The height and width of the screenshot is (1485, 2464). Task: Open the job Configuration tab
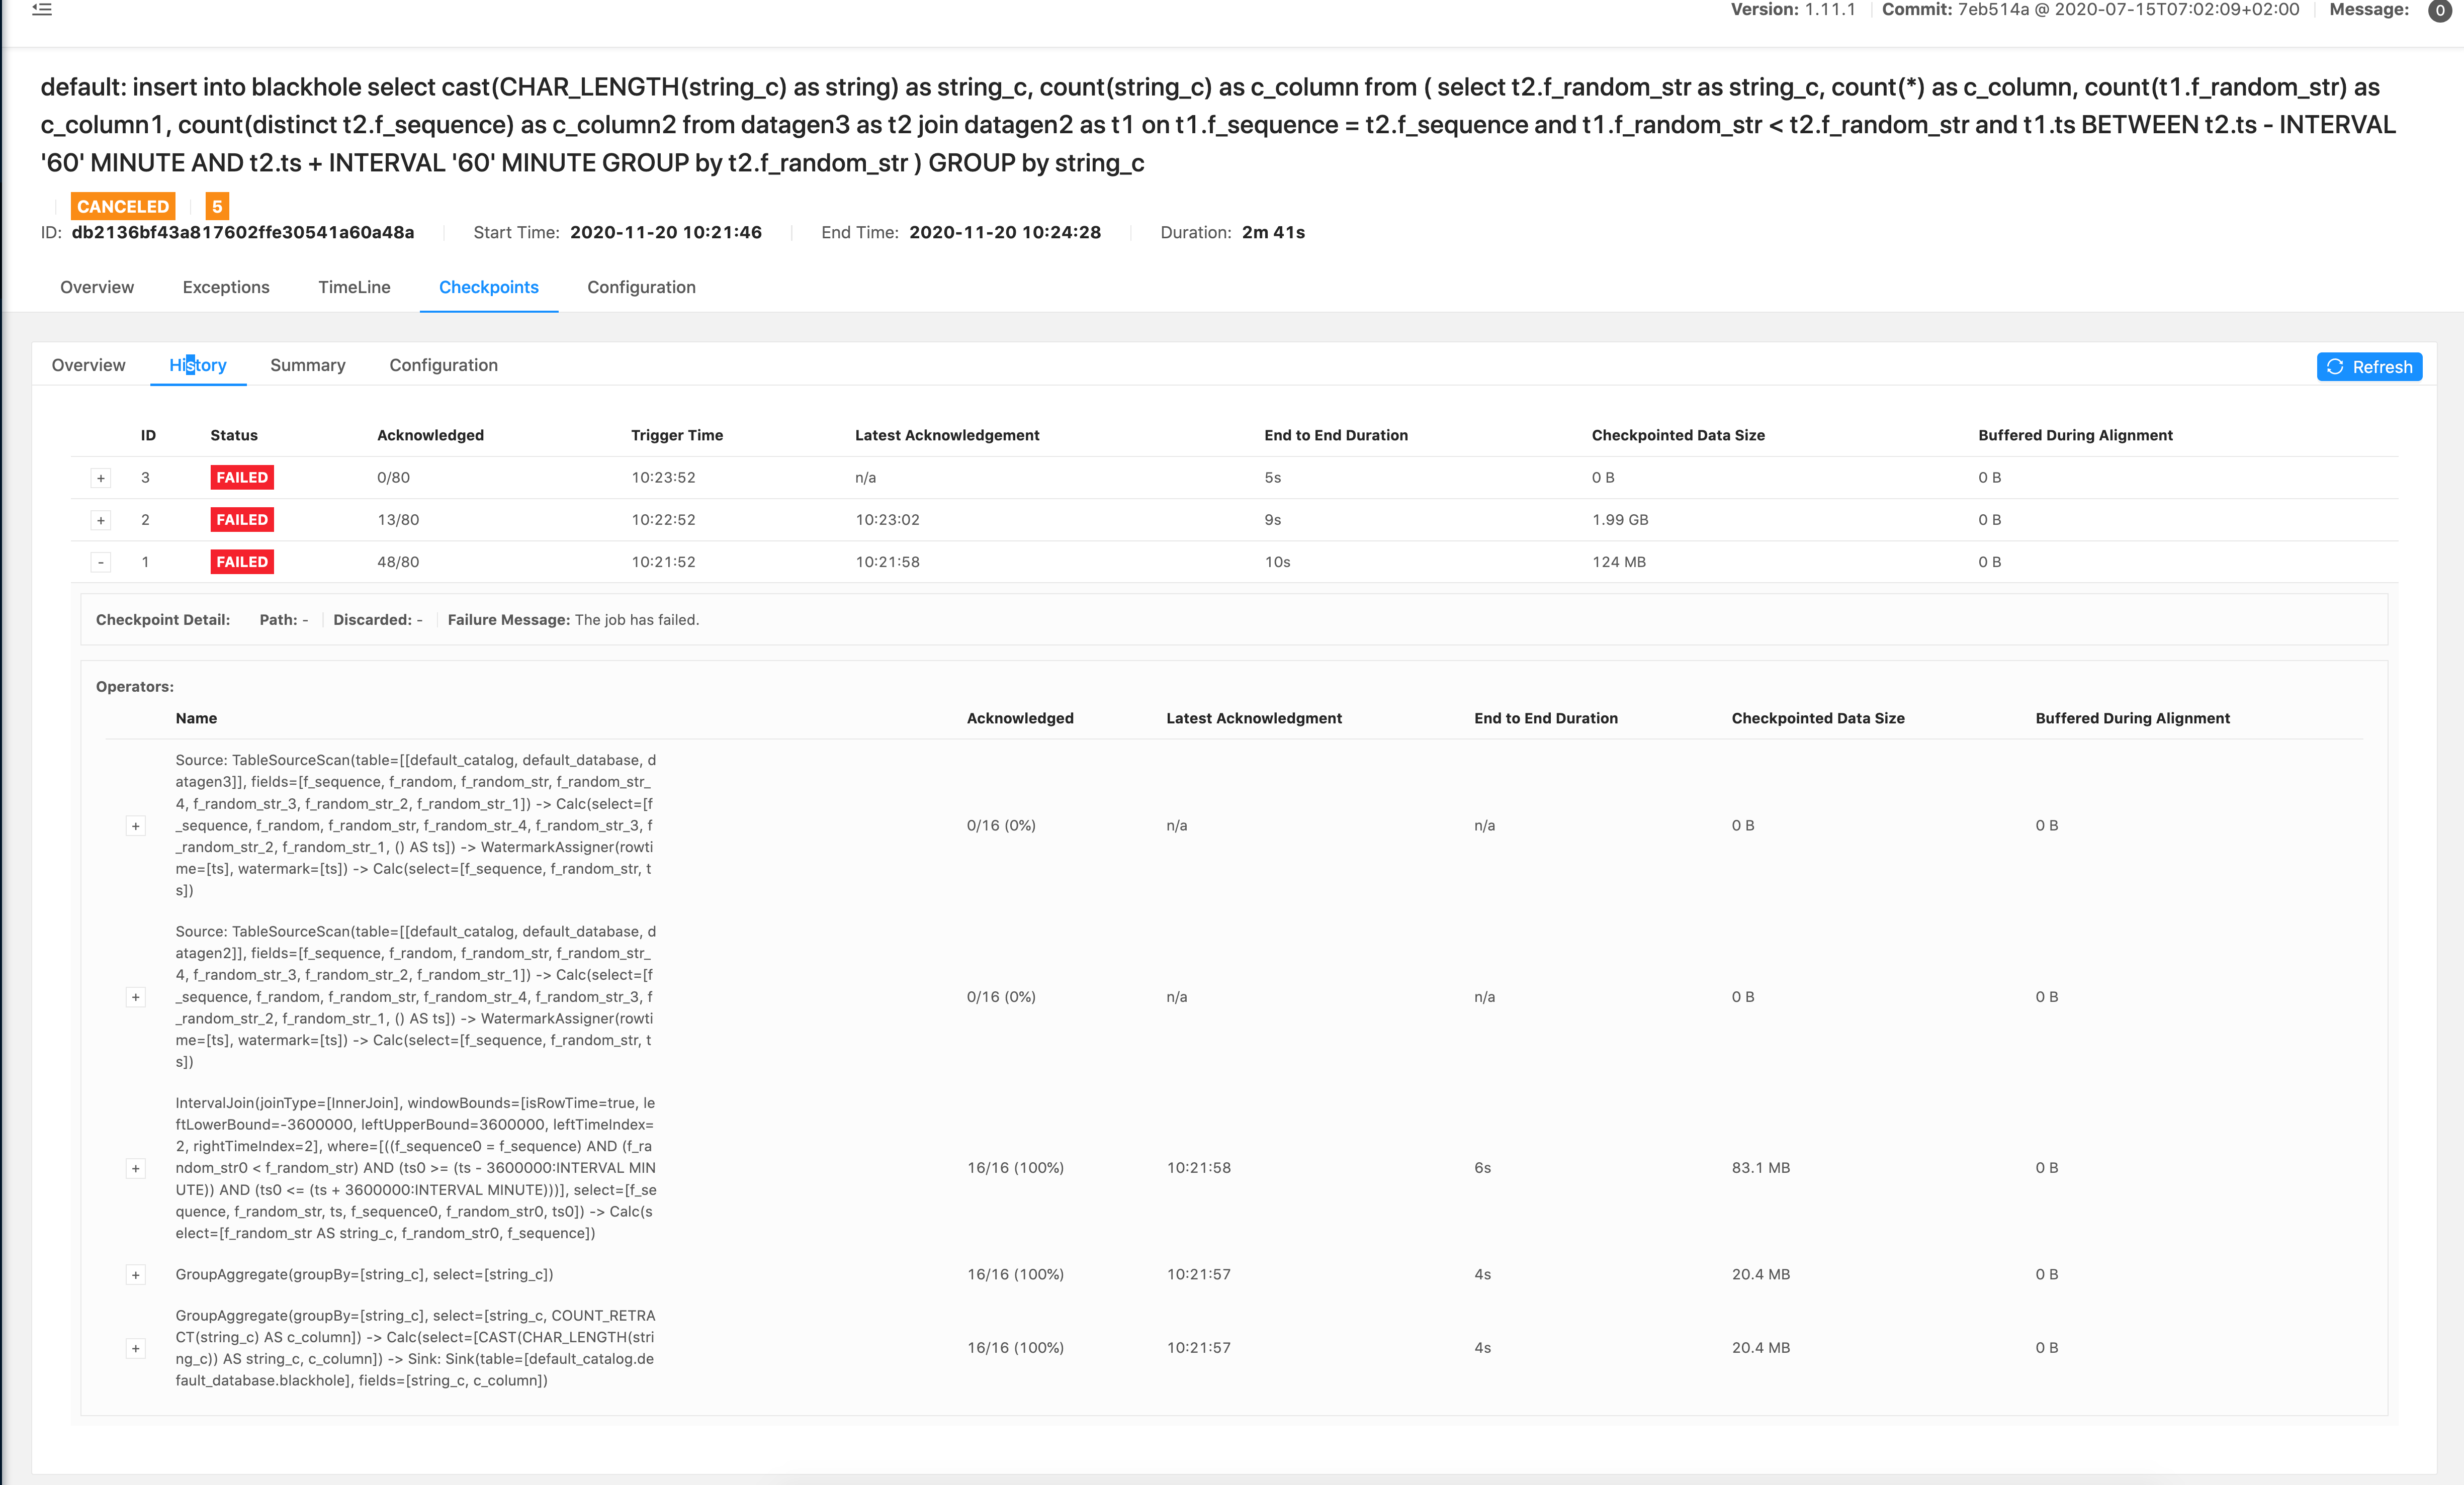pyautogui.click(x=641, y=287)
